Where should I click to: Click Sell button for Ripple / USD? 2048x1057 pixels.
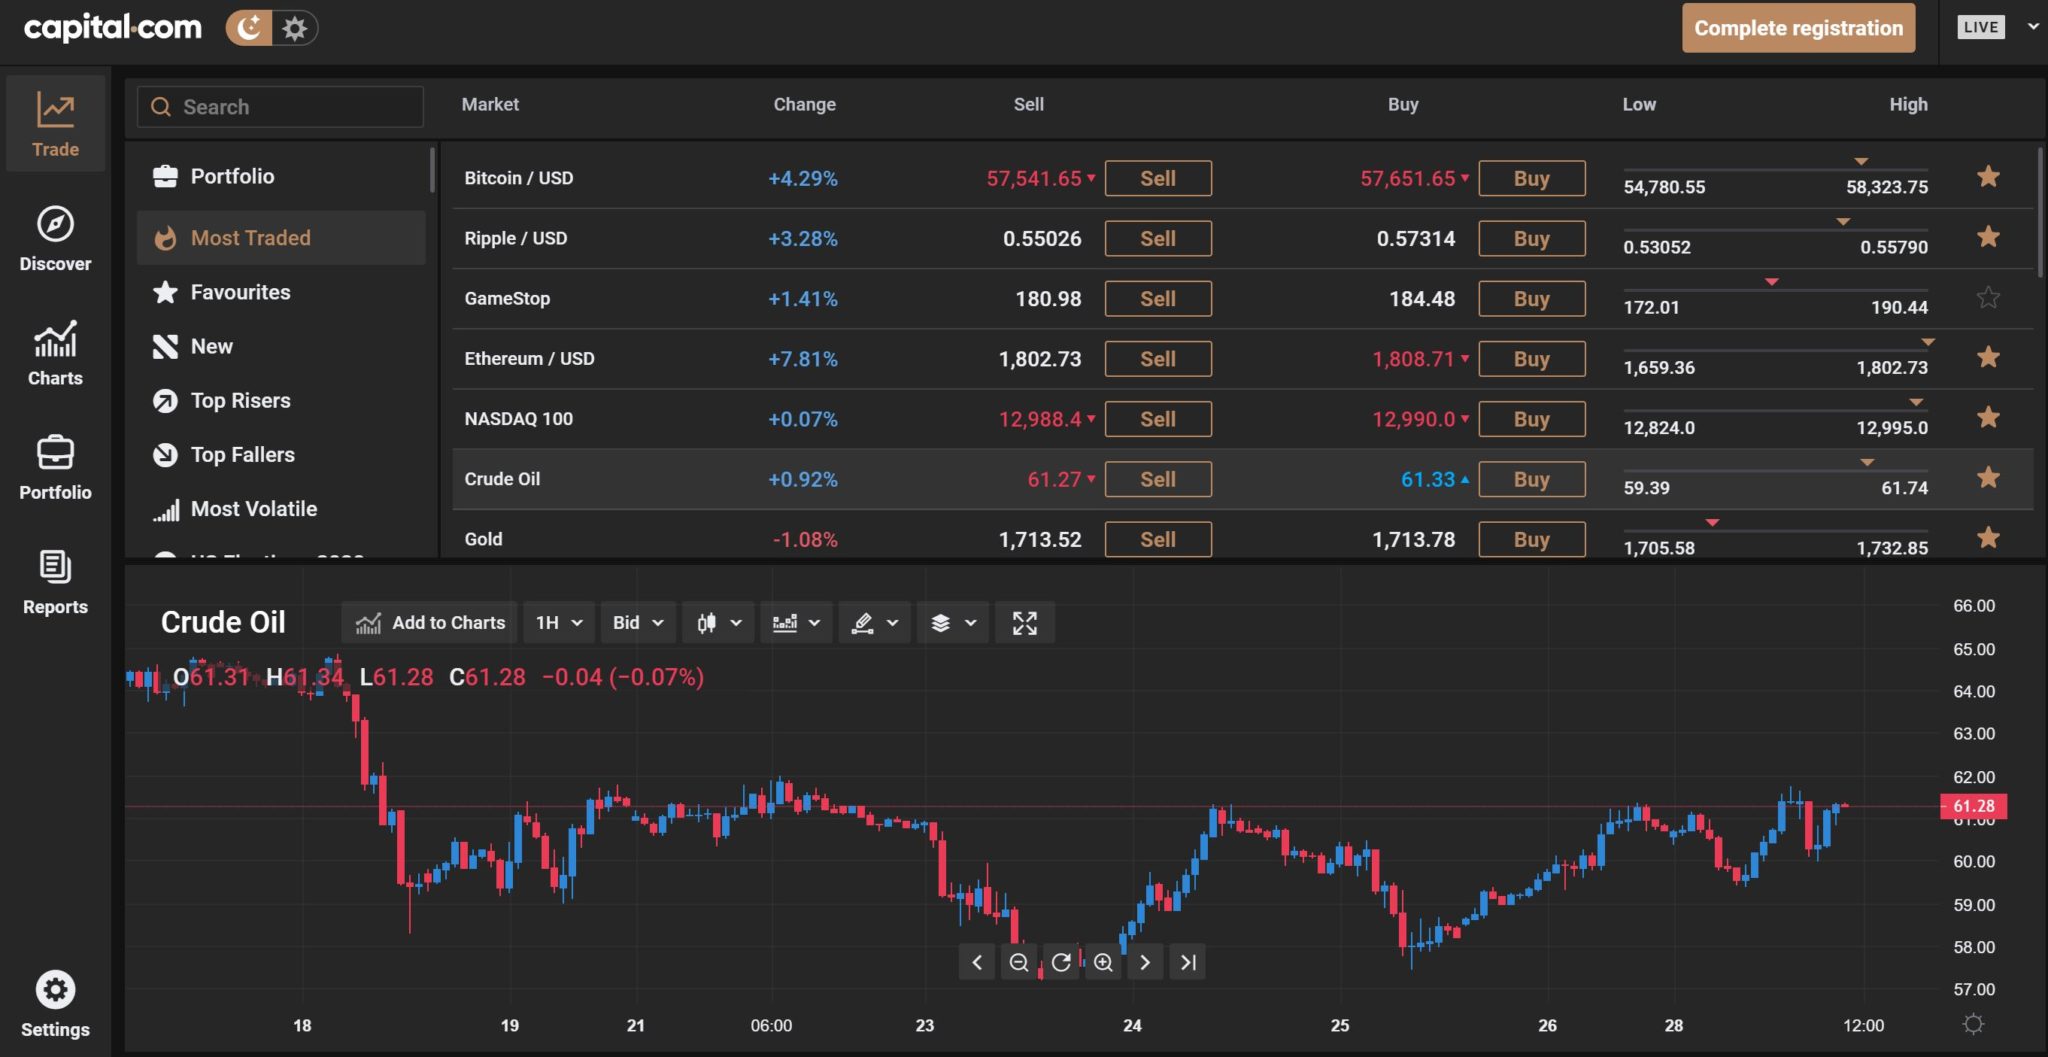[x=1158, y=238]
